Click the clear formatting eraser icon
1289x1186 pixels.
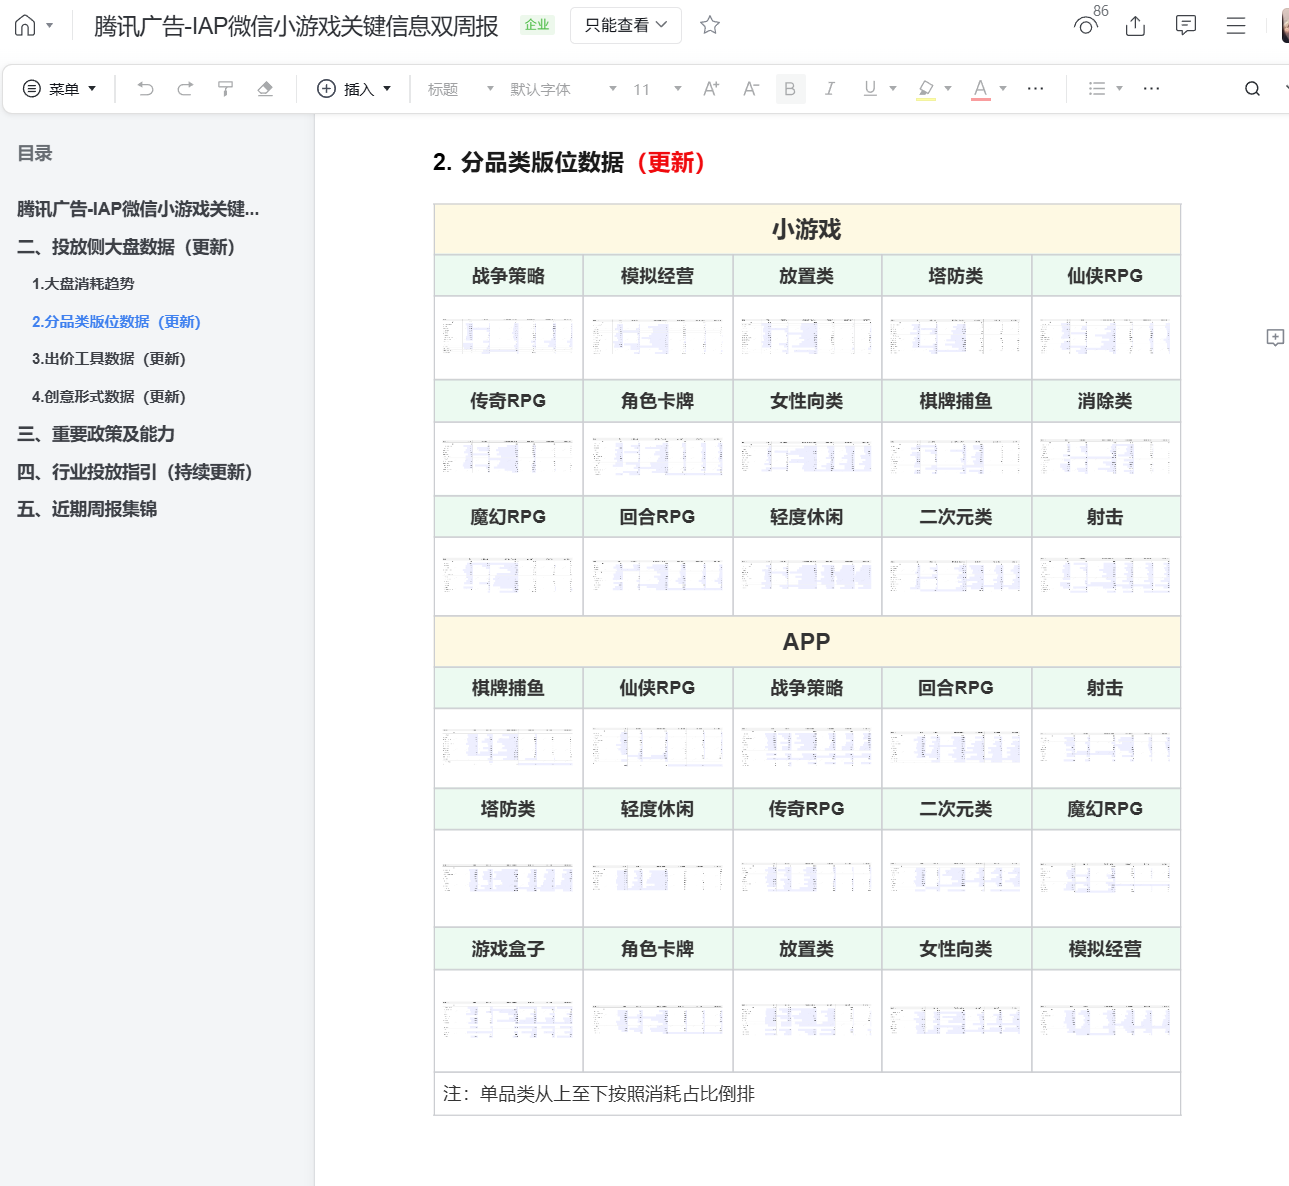pyautogui.click(x=265, y=89)
